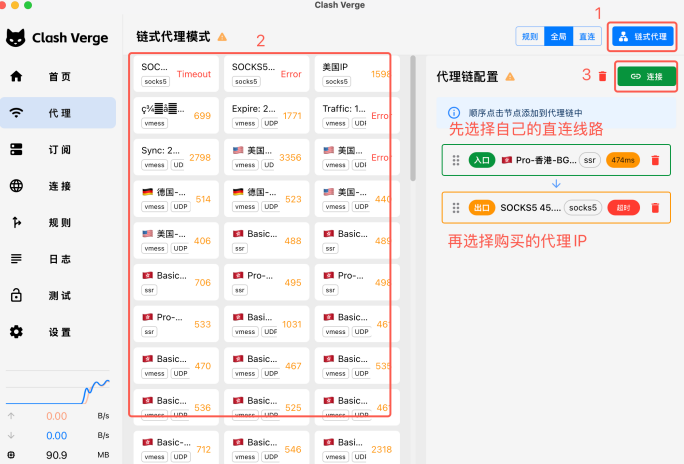This screenshot has height=464, width=684.
Task: Delete the Pro-香港 entry node
Action: (655, 160)
